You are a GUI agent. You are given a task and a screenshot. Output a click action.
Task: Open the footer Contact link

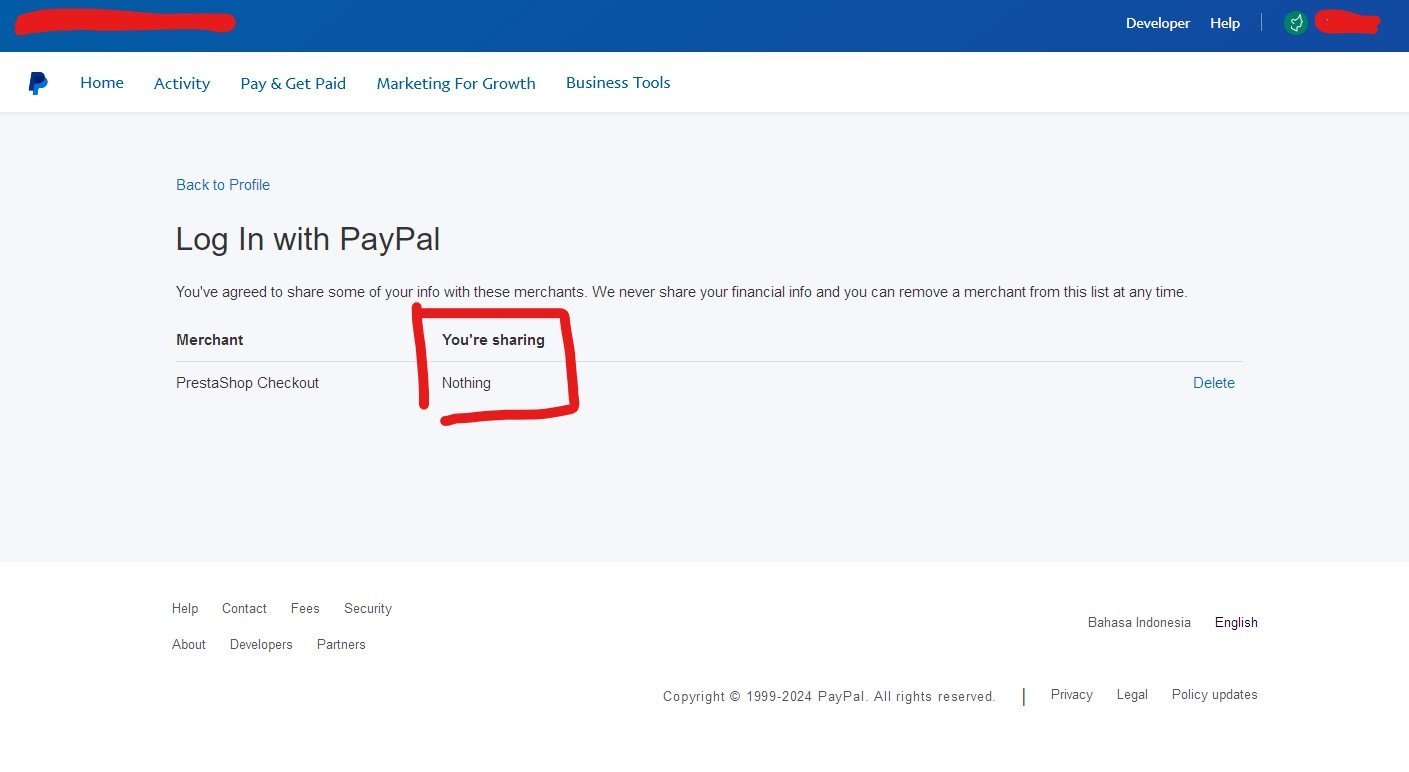pyautogui.click(x=244, y=609)
